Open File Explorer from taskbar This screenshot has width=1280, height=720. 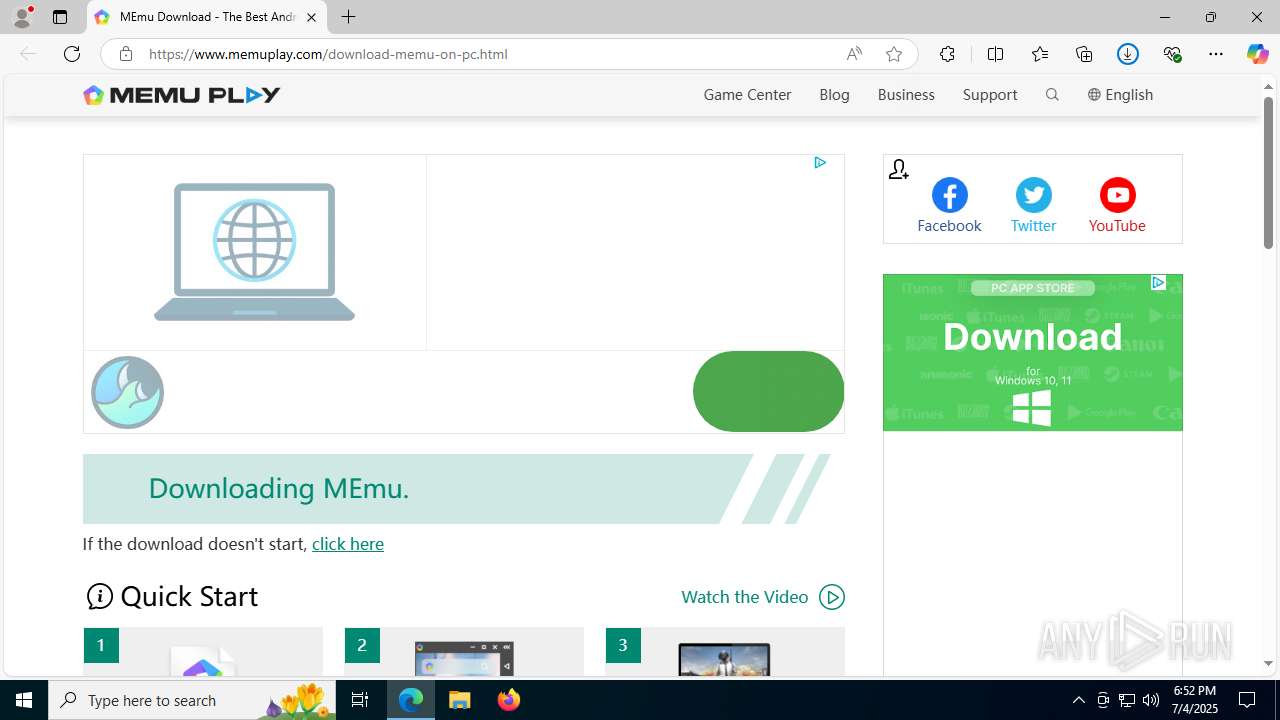[460, 700]
